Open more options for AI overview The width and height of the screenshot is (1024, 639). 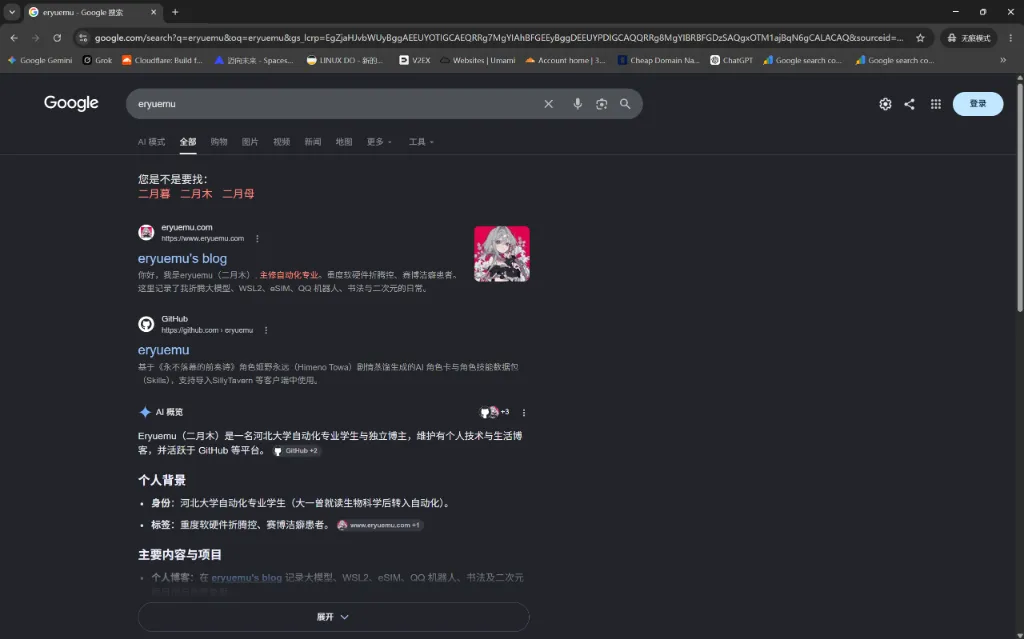point(524,412)
